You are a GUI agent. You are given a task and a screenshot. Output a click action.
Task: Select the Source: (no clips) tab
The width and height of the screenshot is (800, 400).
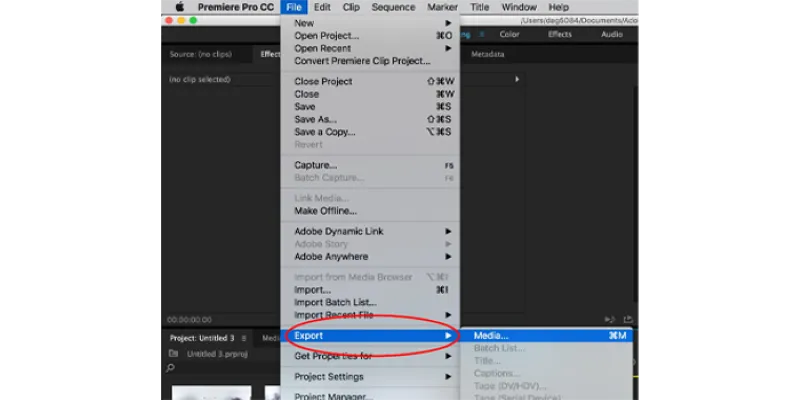(201, 54)
